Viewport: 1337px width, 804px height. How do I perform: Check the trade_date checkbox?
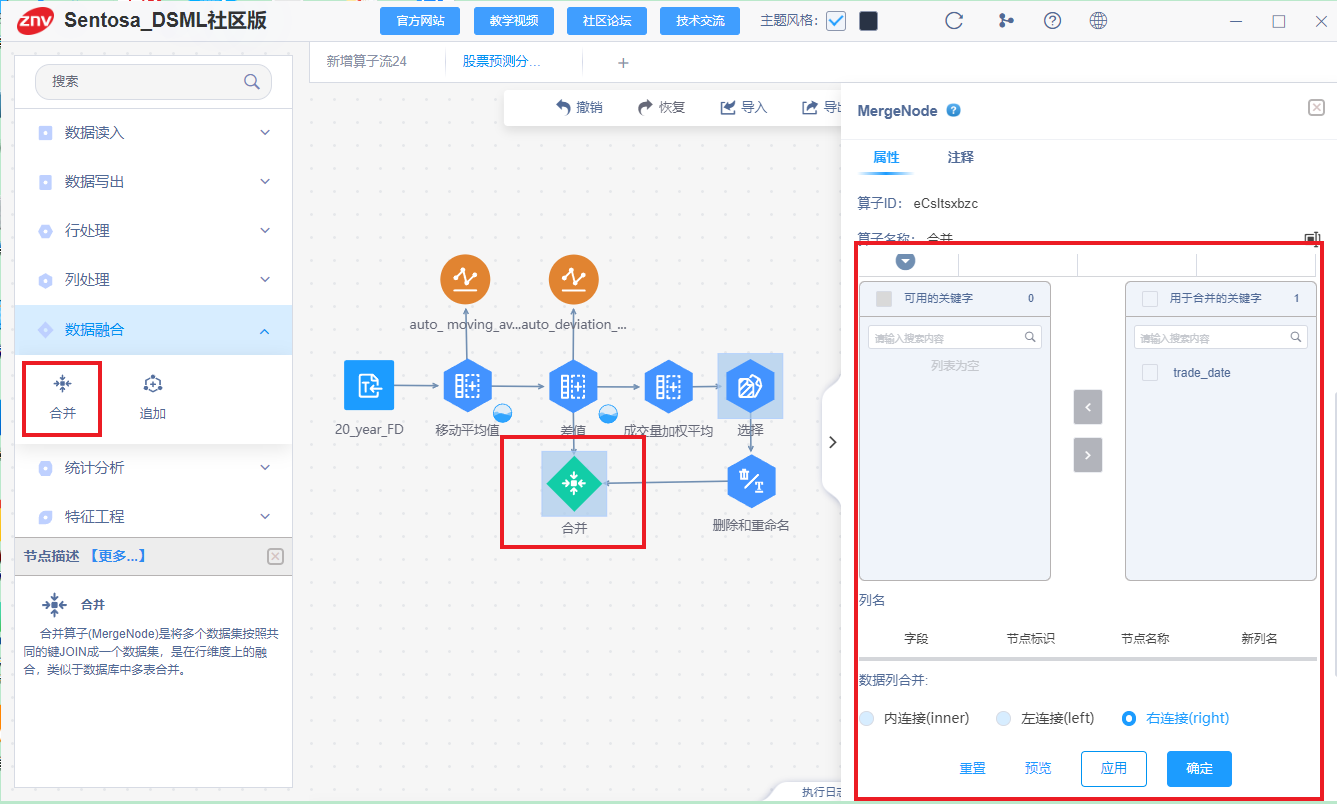1150,372
